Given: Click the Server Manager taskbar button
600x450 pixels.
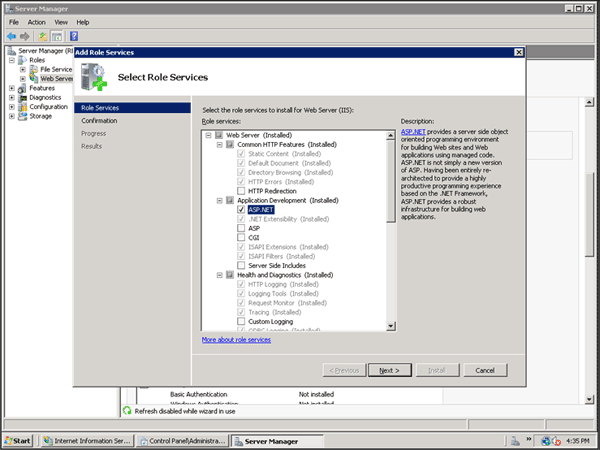Looking at the screenshot, I should pyautogui.click(x=277, y=441).
